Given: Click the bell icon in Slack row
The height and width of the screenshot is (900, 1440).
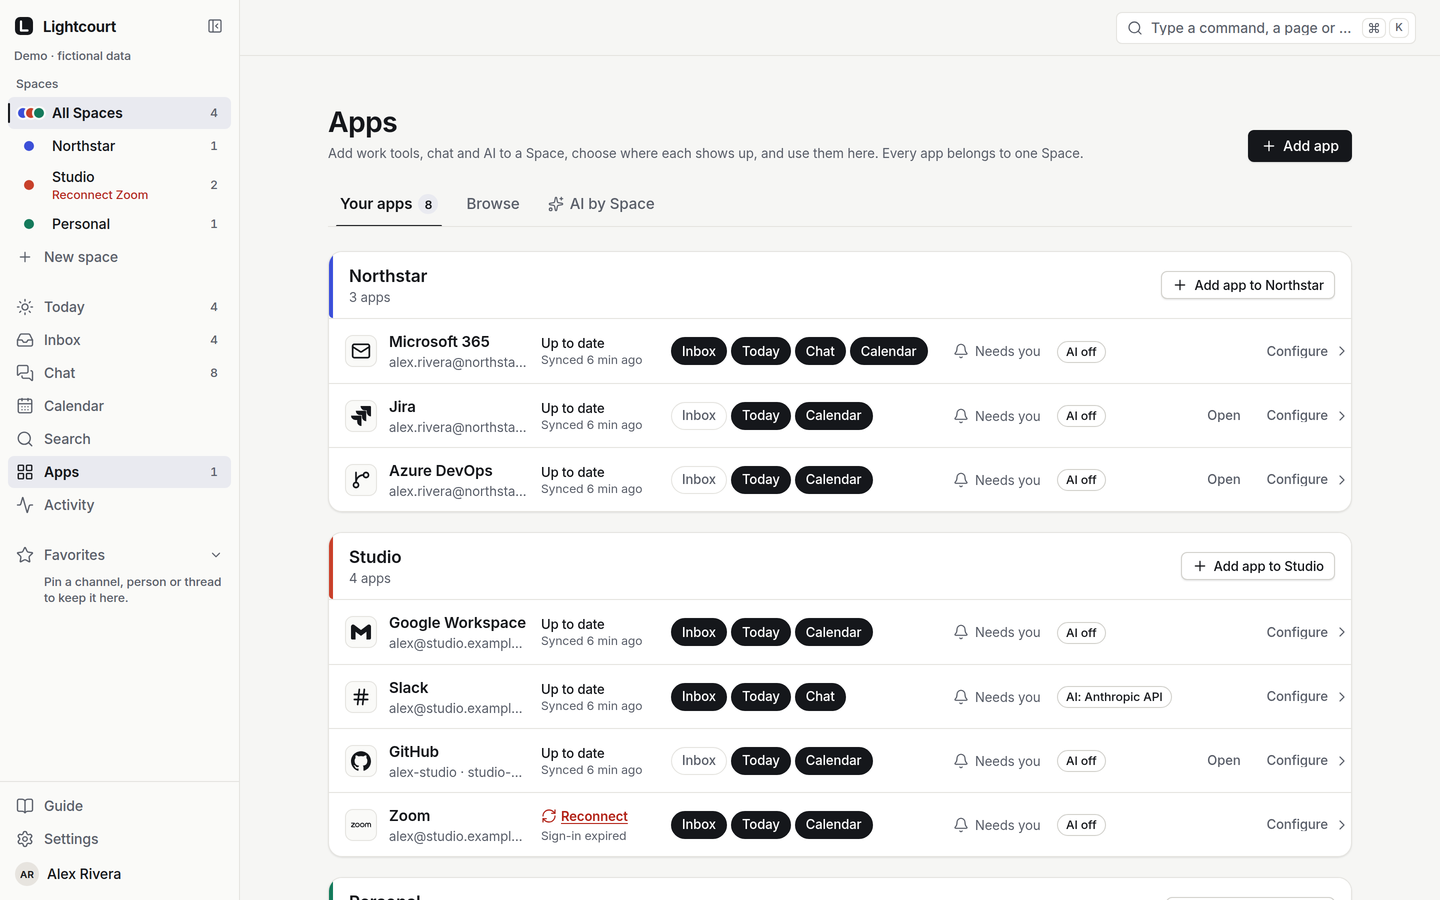Looking at the screenshot, I should click(x=961, y=697).
